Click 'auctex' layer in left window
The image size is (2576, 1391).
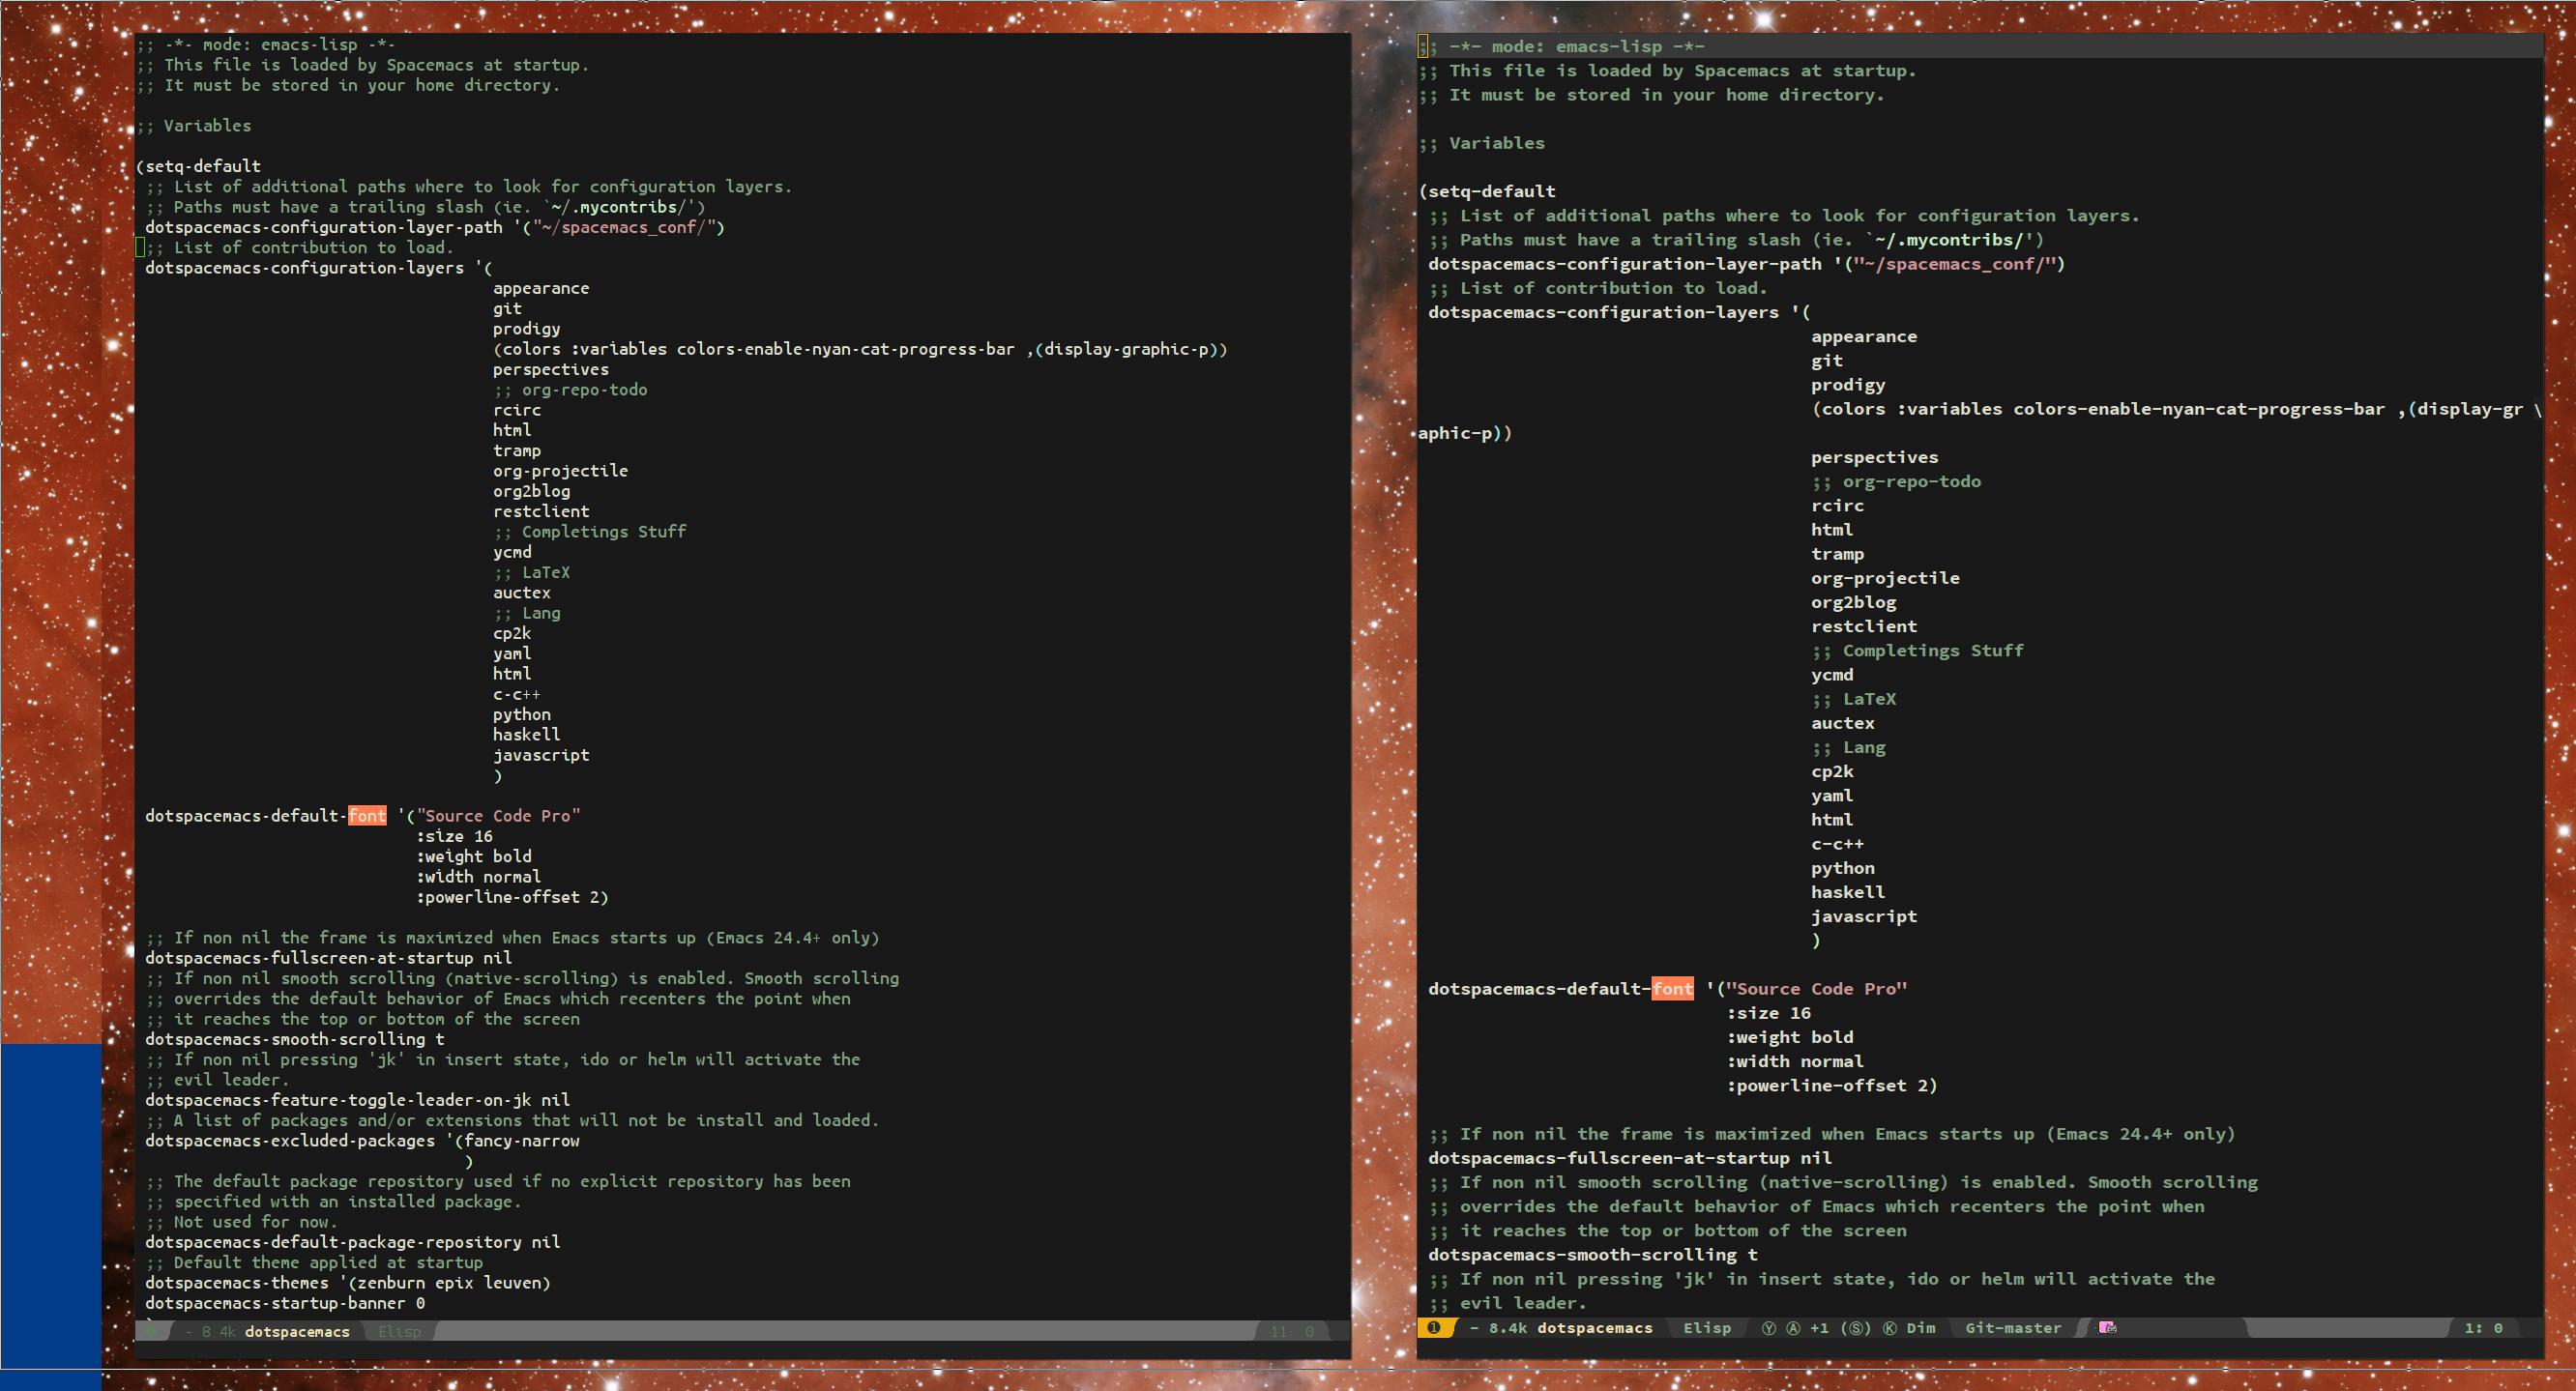[x=522, y=593]
